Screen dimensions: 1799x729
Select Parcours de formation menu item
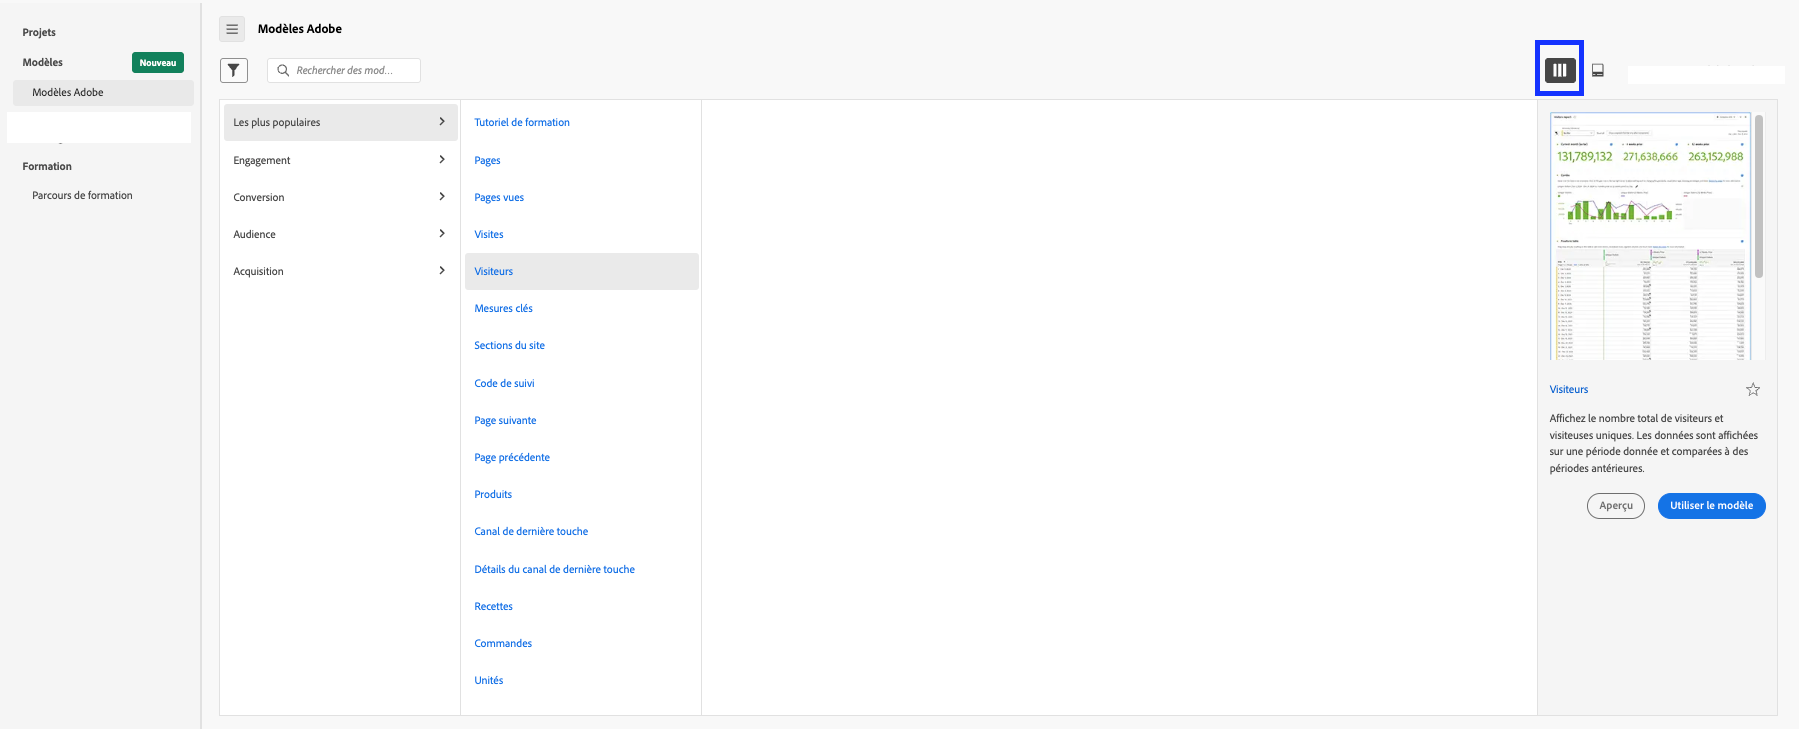[x=82, y=196]
